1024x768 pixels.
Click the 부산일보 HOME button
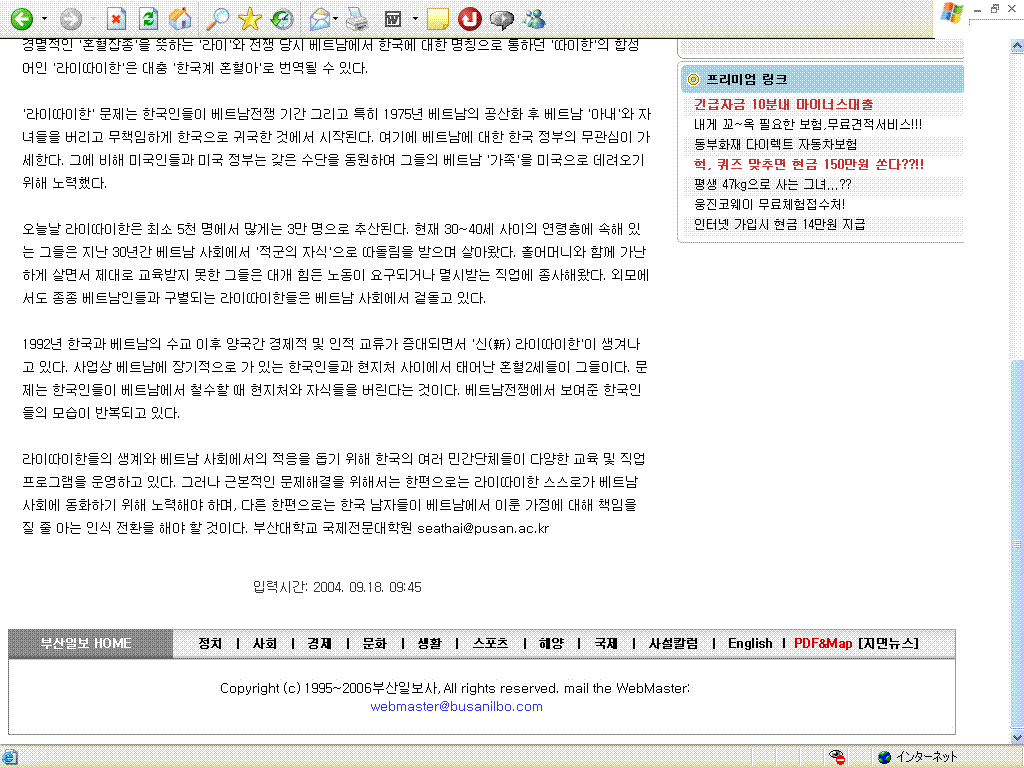86,643
